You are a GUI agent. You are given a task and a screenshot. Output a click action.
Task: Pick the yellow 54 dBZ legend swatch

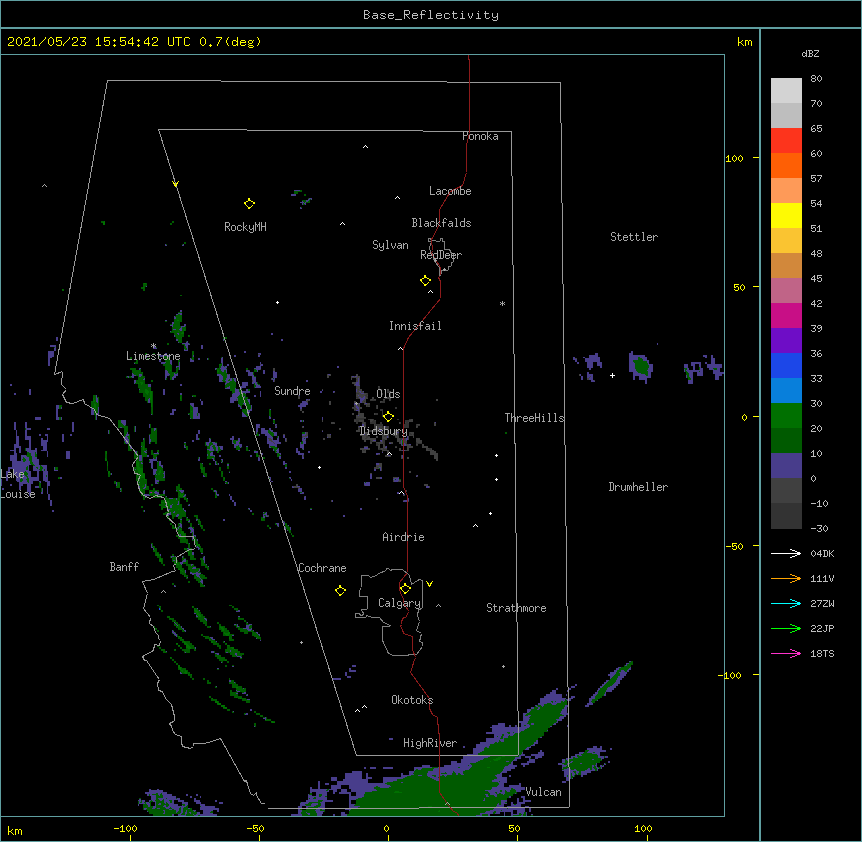(x=786, y=215)
